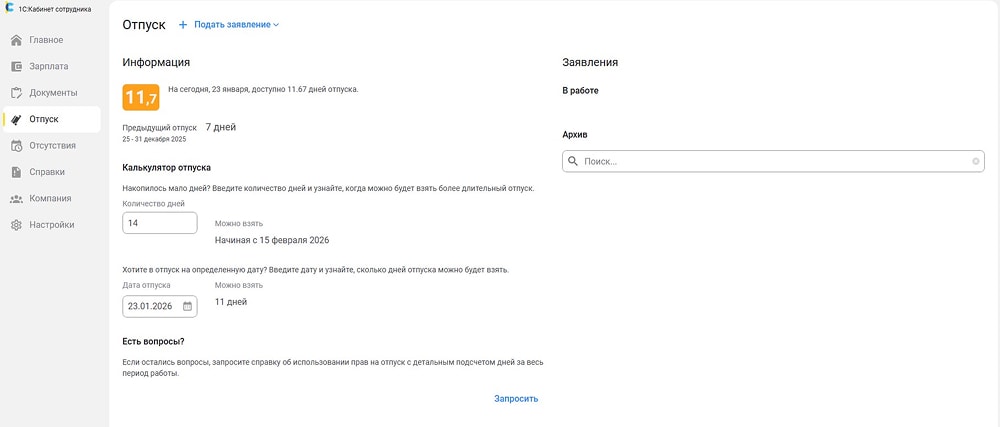Click the orange 11,7 days badge
The image size is (1000, 427).
[x=140, y=97]
